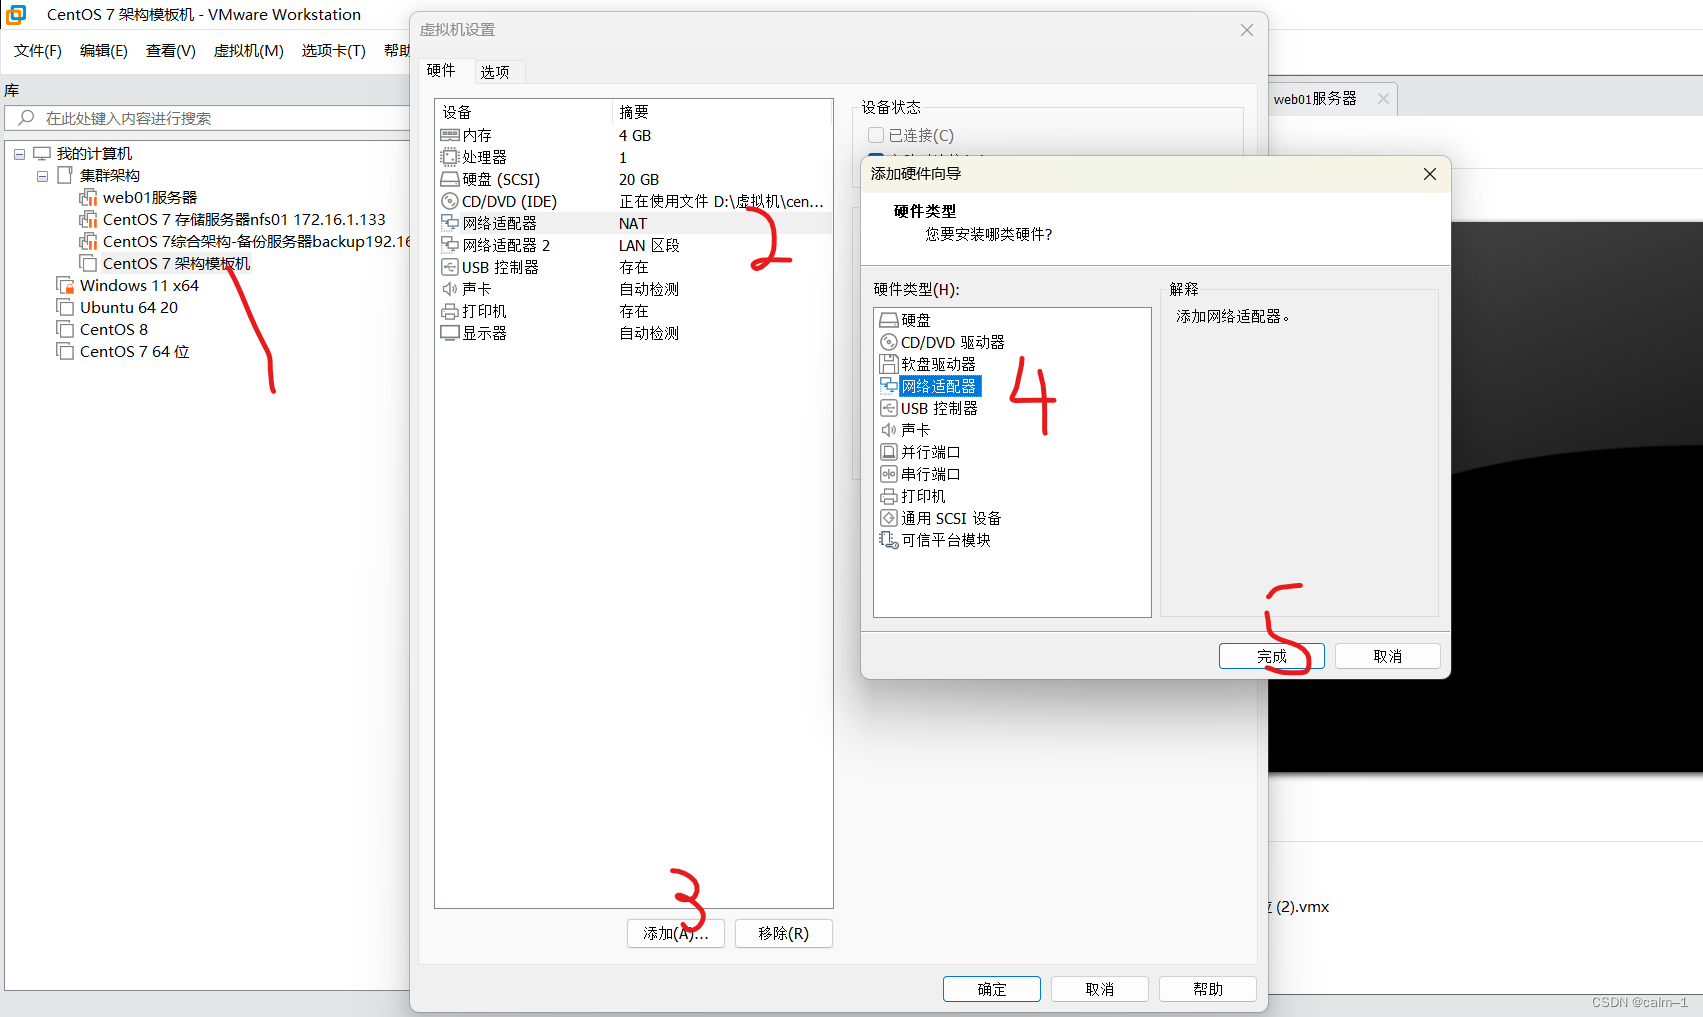The image size is (1703, 1017).
Task: Toggle the 已连接(C) checkbox
Action: click(876, 135)
